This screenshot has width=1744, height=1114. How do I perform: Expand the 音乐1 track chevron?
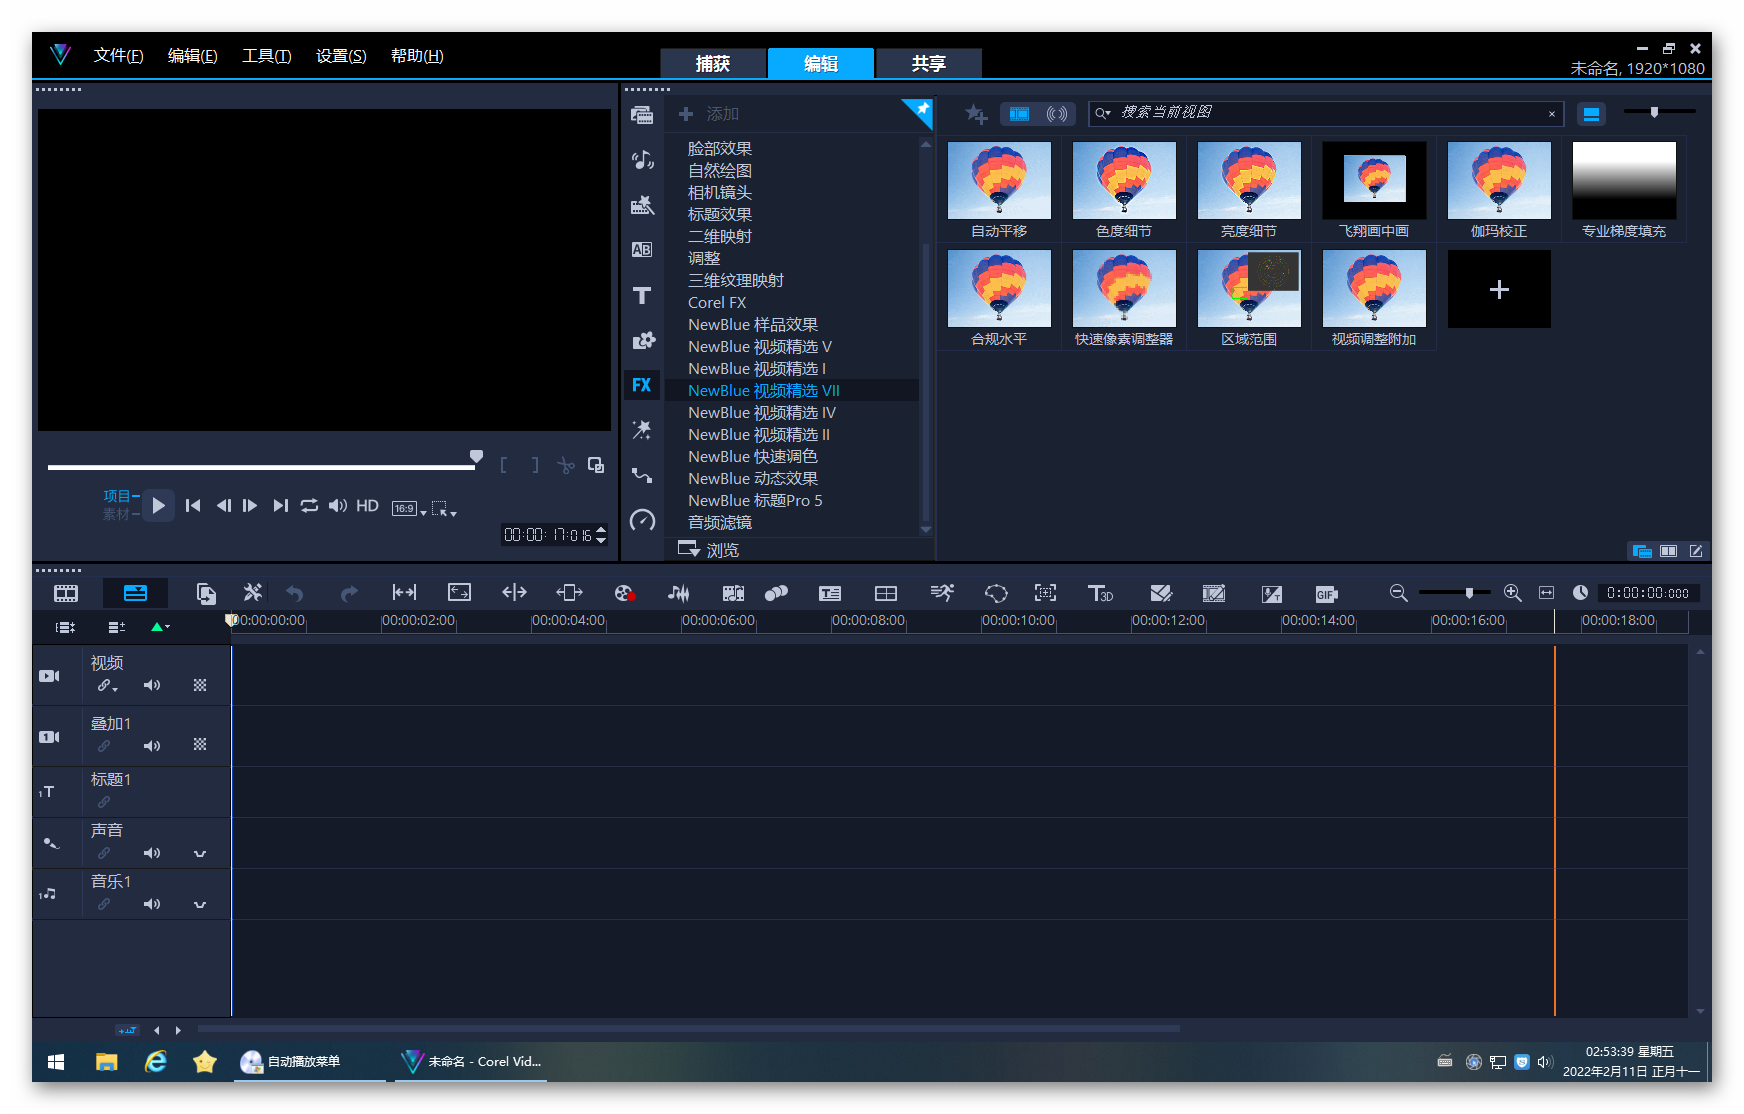coord(200,905)
